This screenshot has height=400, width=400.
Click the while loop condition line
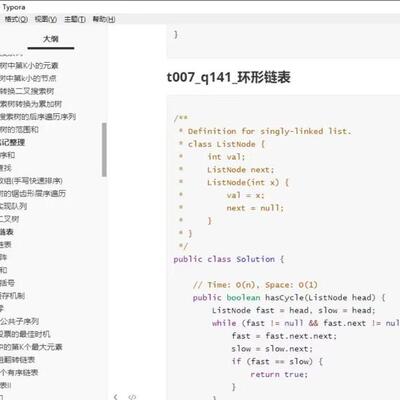coord(306,323)
